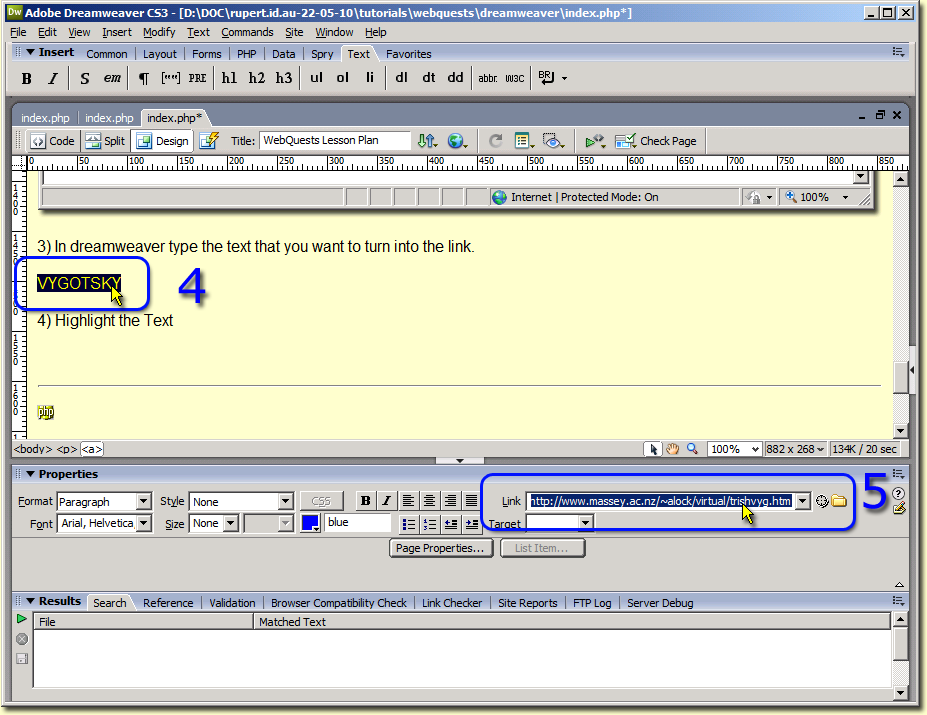The width and height of the screenshot is (927, 715).
Task: Click the Strong (S) icon in Insert bar
Action: click(85, 78)
